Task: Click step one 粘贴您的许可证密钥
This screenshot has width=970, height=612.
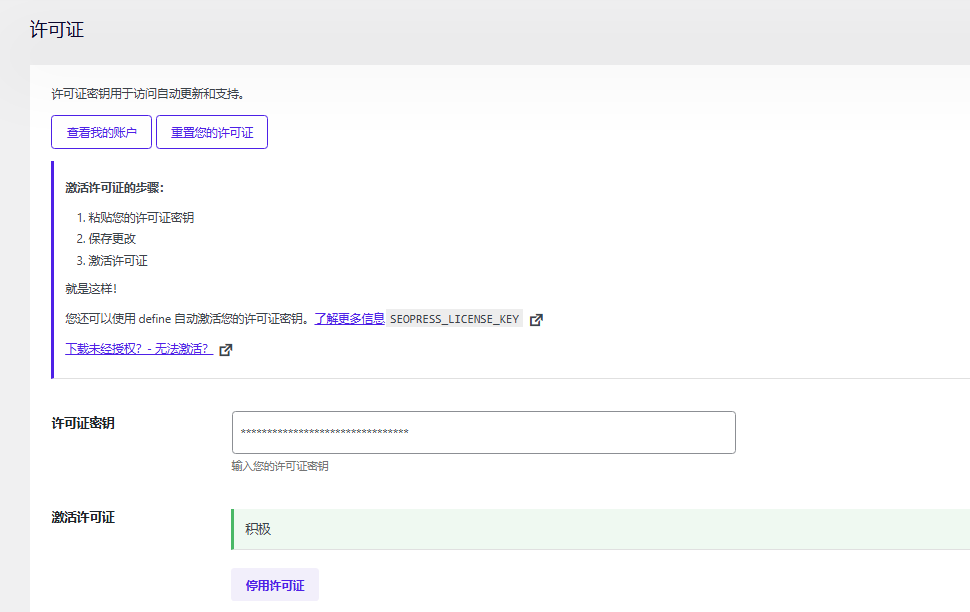Action: pos(138,217)
